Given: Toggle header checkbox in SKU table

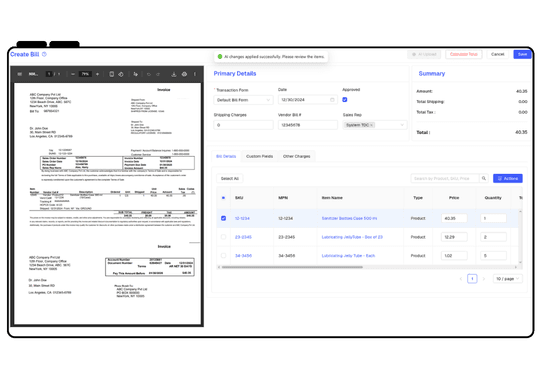Looking at the screenshot, I should [223, 198].
